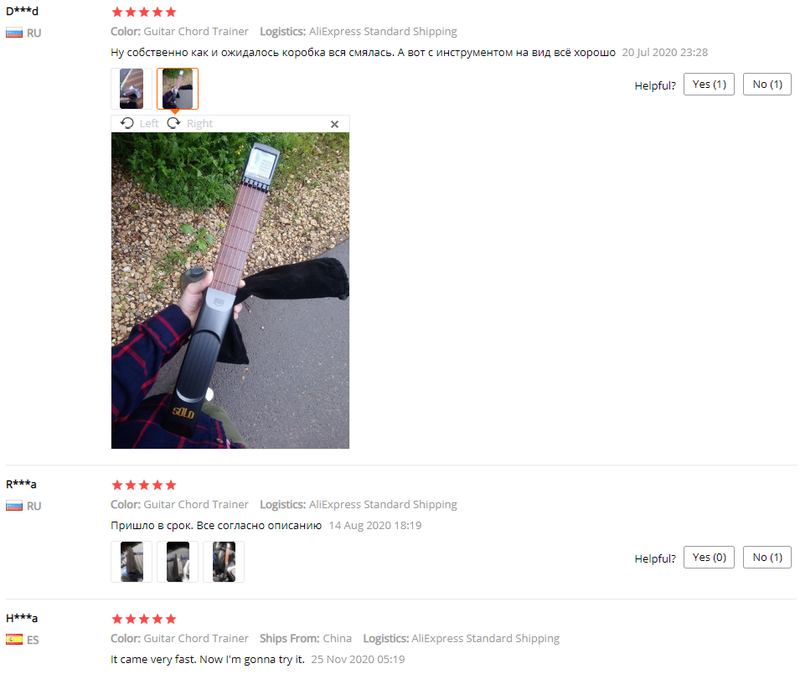800x679 pixels.
Task: Click the Russian flag beside R***a
Action: pos(14,506)
